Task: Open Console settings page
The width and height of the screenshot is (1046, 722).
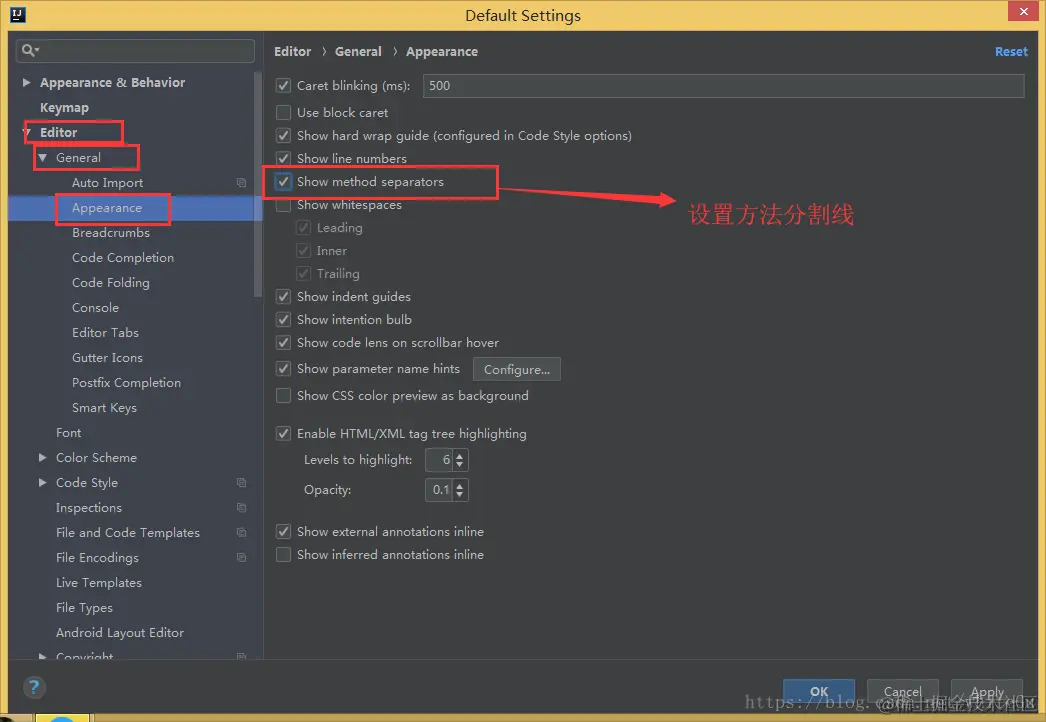Action: pyautogui.click(x=95, y=308)
